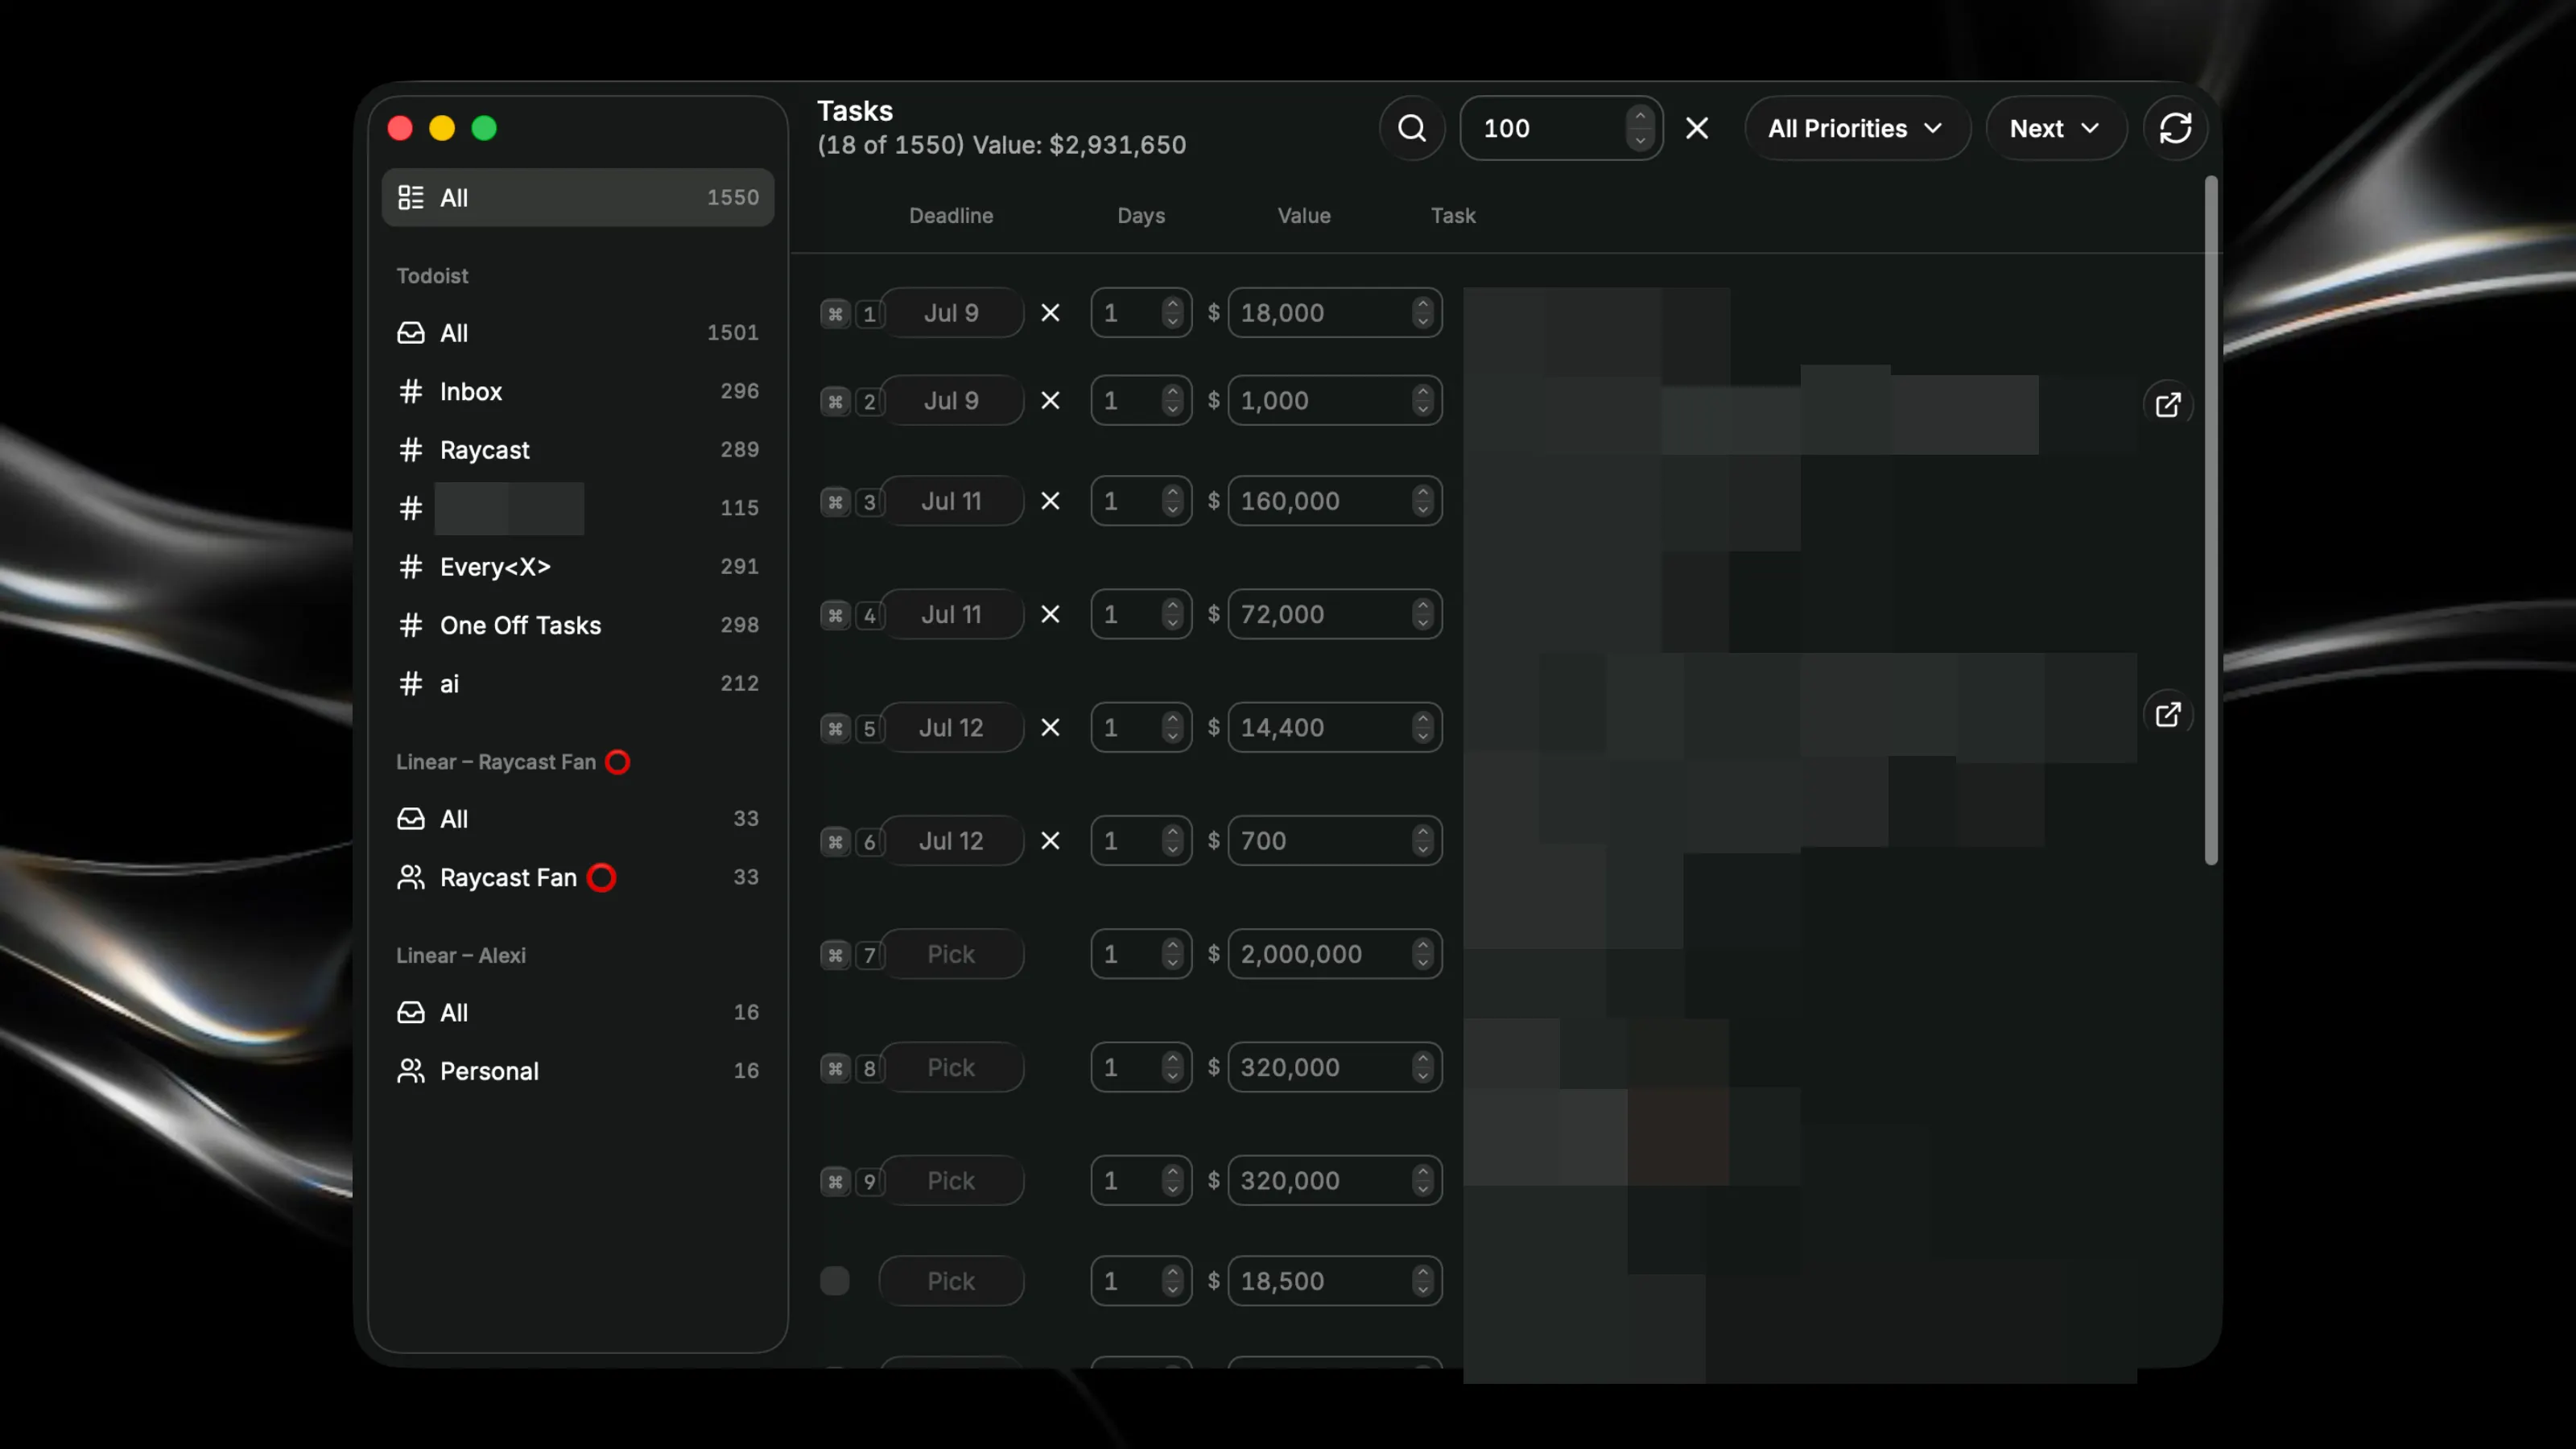Screen dimensions: 2576x1449
Task: Click the team icon next to Raycast Fan
Action: pos(411,877)
